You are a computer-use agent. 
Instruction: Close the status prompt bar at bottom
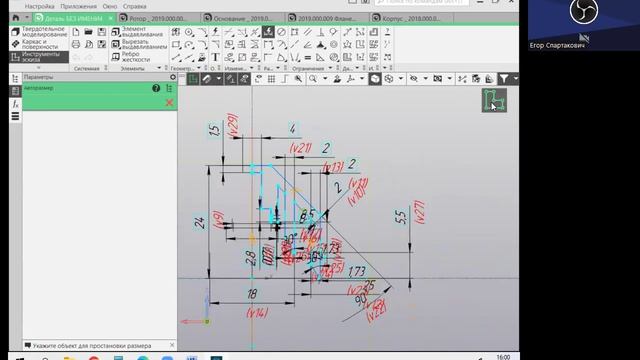[172, 345]
